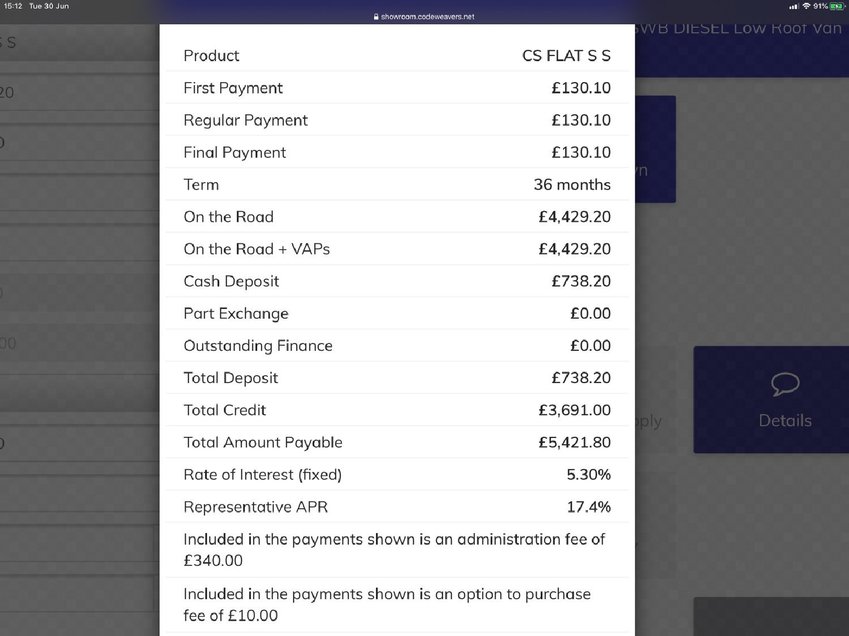Tap the Term 36 months row
The width and height of the screenshot is (849, 636).
[397, 185]
